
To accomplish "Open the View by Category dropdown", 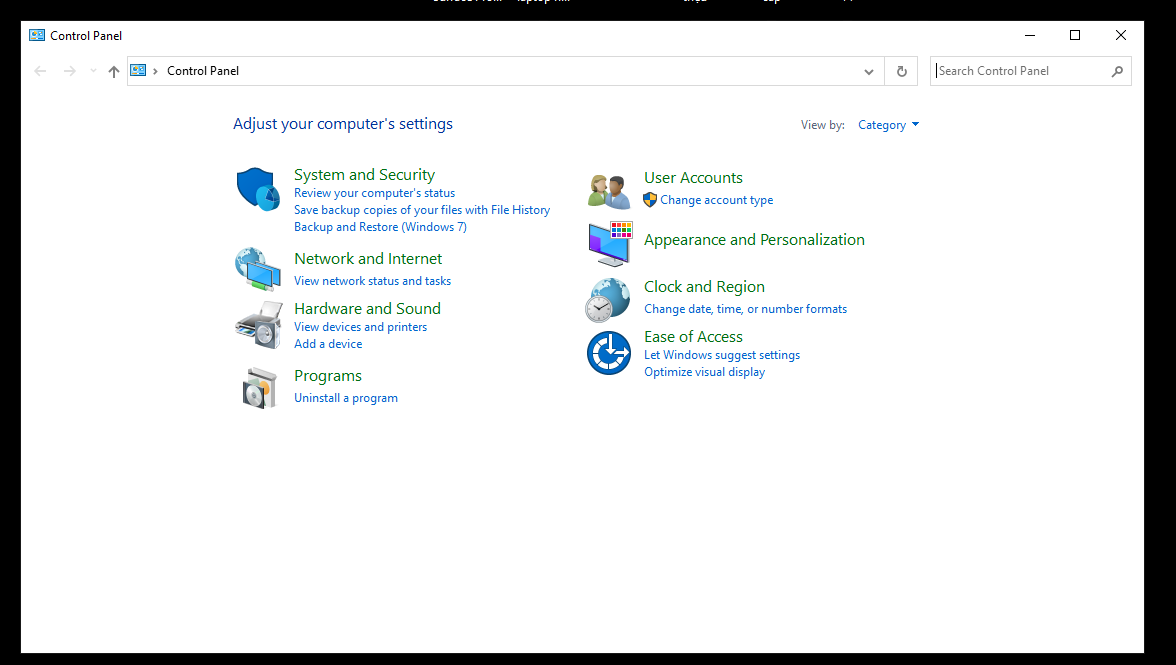I will [x=888, y=125].
